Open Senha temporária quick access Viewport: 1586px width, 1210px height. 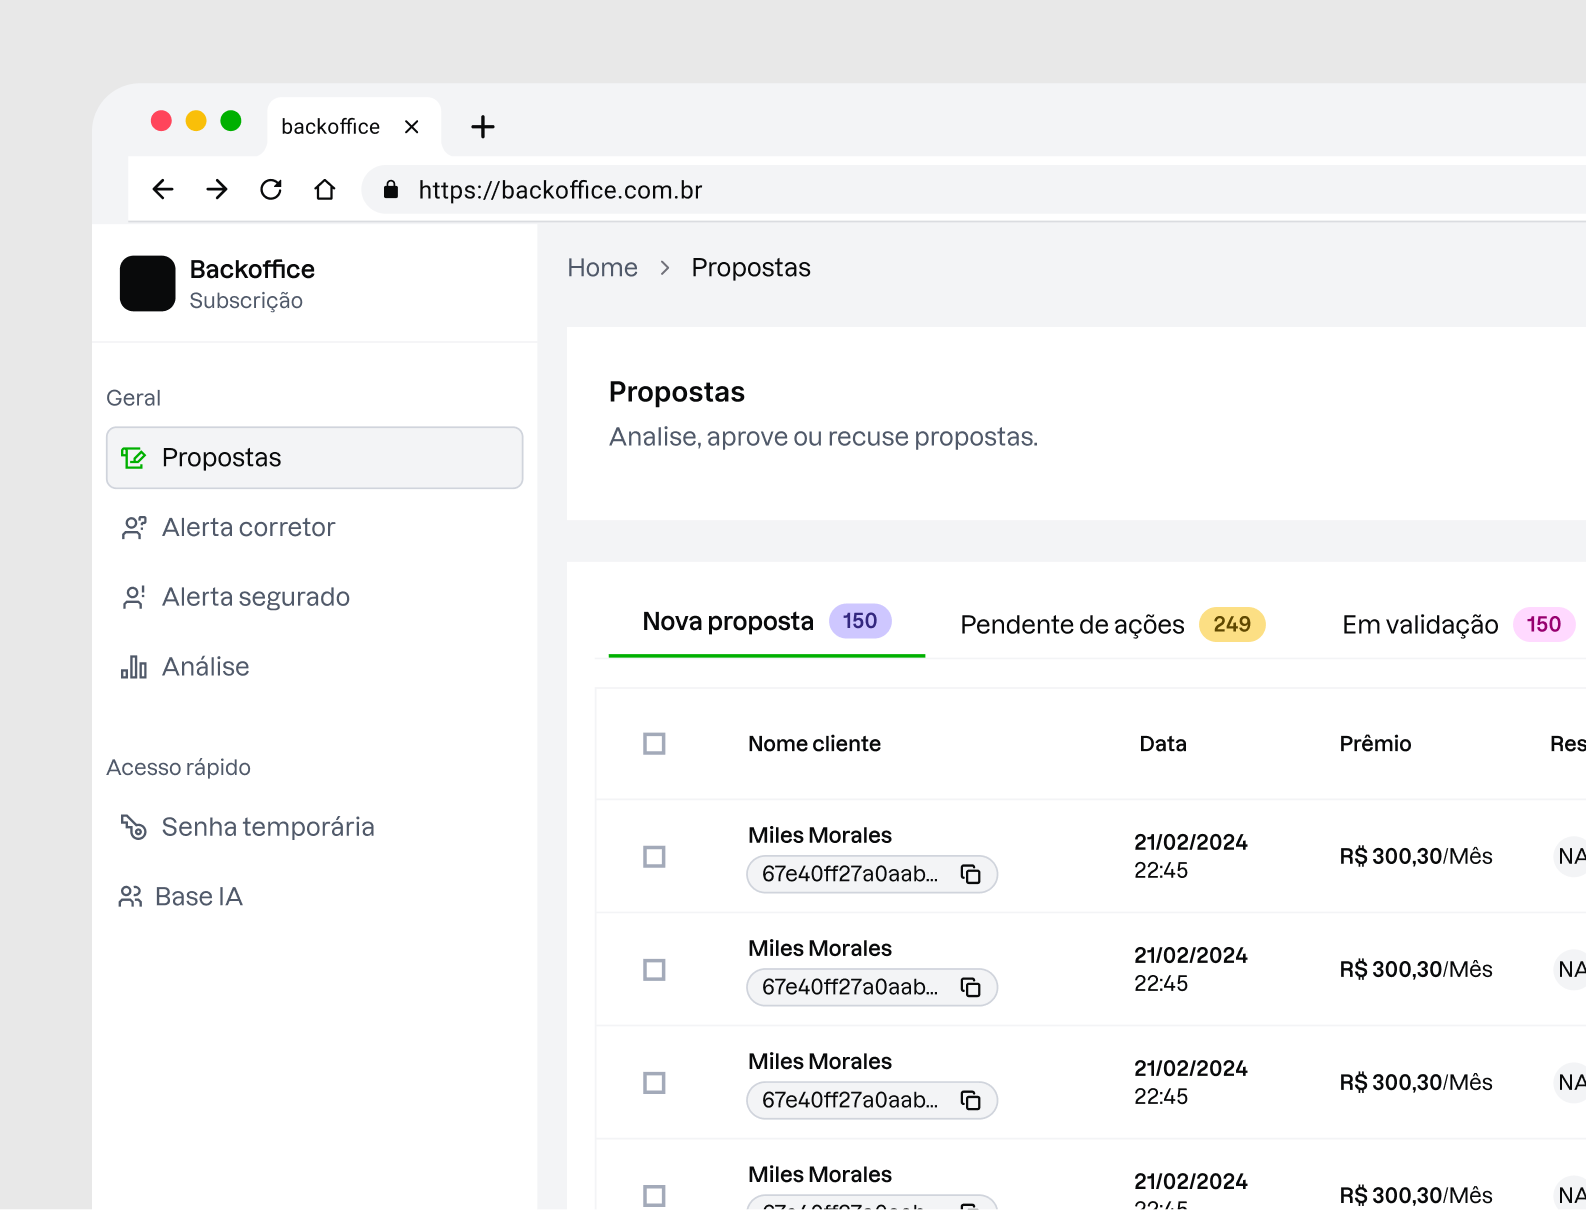(314, 827)
